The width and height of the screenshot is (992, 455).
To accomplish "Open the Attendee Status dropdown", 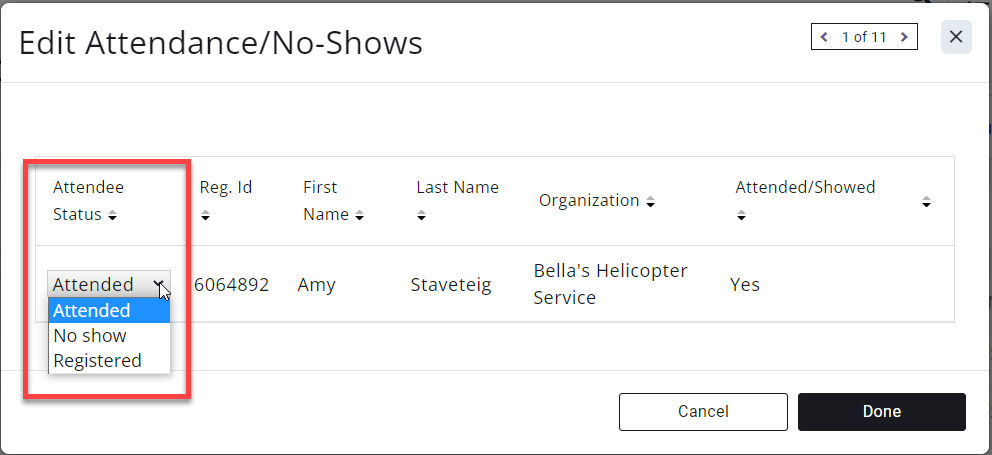I will [x=109, y=284].
